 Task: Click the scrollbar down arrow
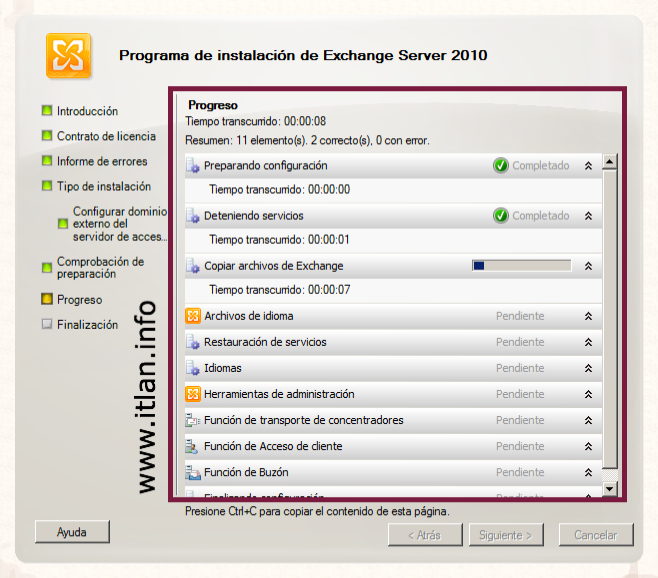(x=610, y=489)
